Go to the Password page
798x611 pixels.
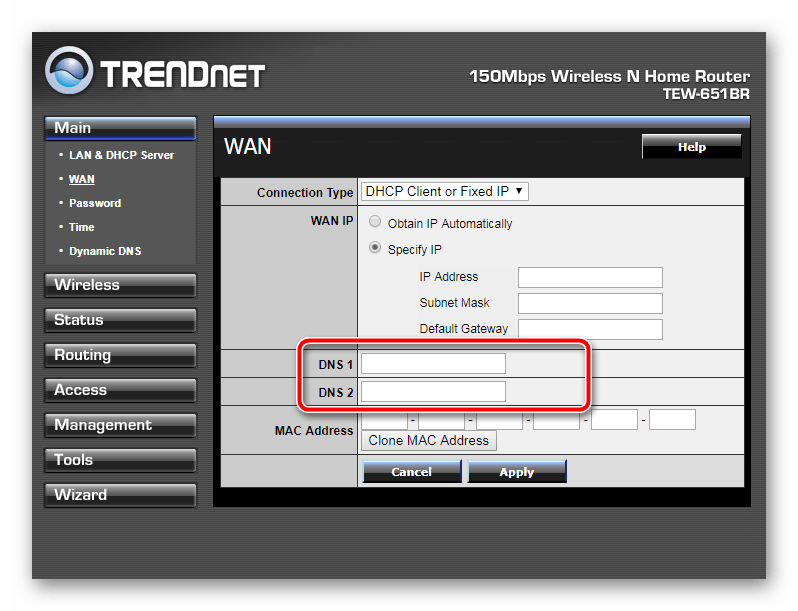(x=95, y=203)
